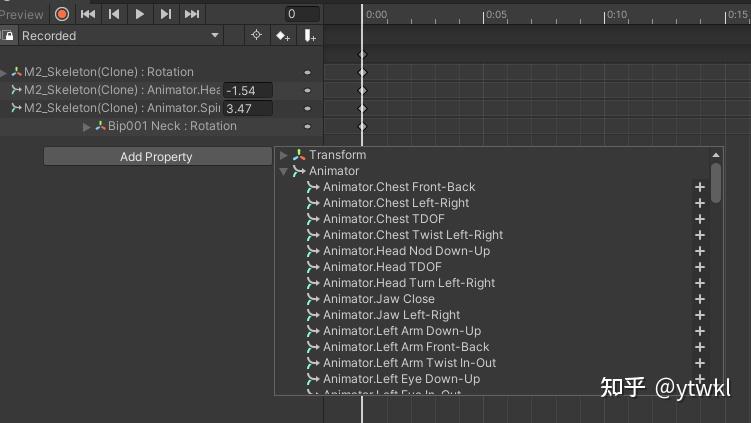Click the 0:05 mark on timeline ruler

click(x=495, y=15)
